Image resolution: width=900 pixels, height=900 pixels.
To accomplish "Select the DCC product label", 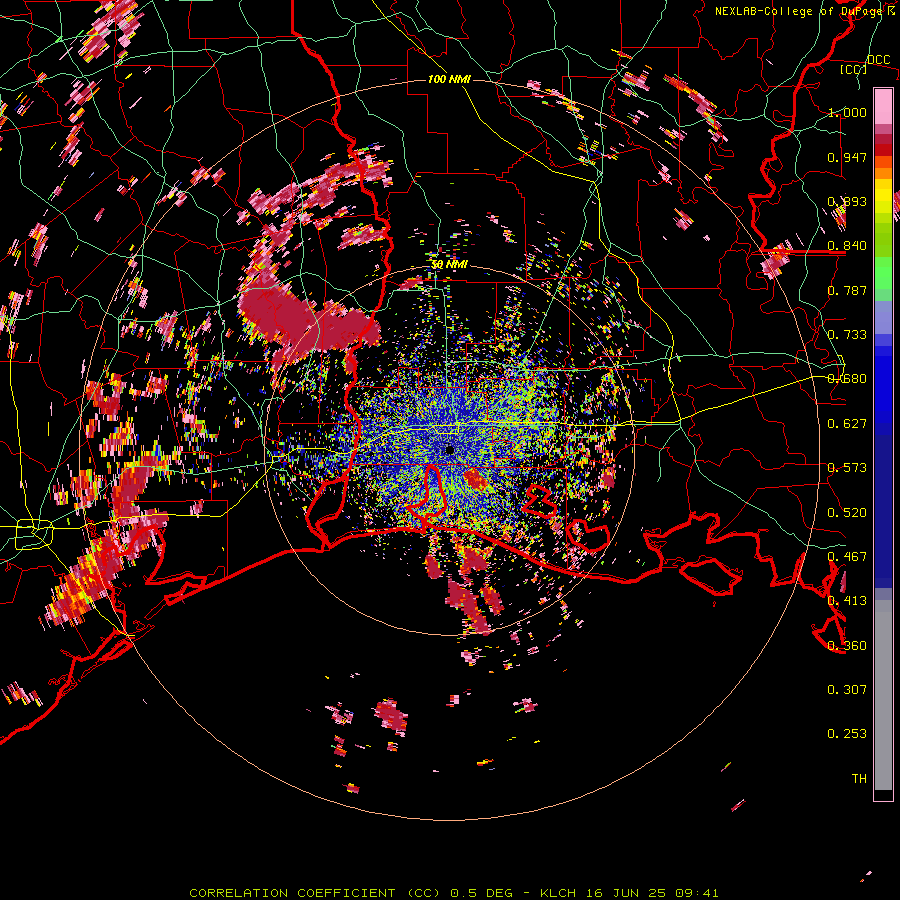I will pyautogui.click(x=878, y=60).
